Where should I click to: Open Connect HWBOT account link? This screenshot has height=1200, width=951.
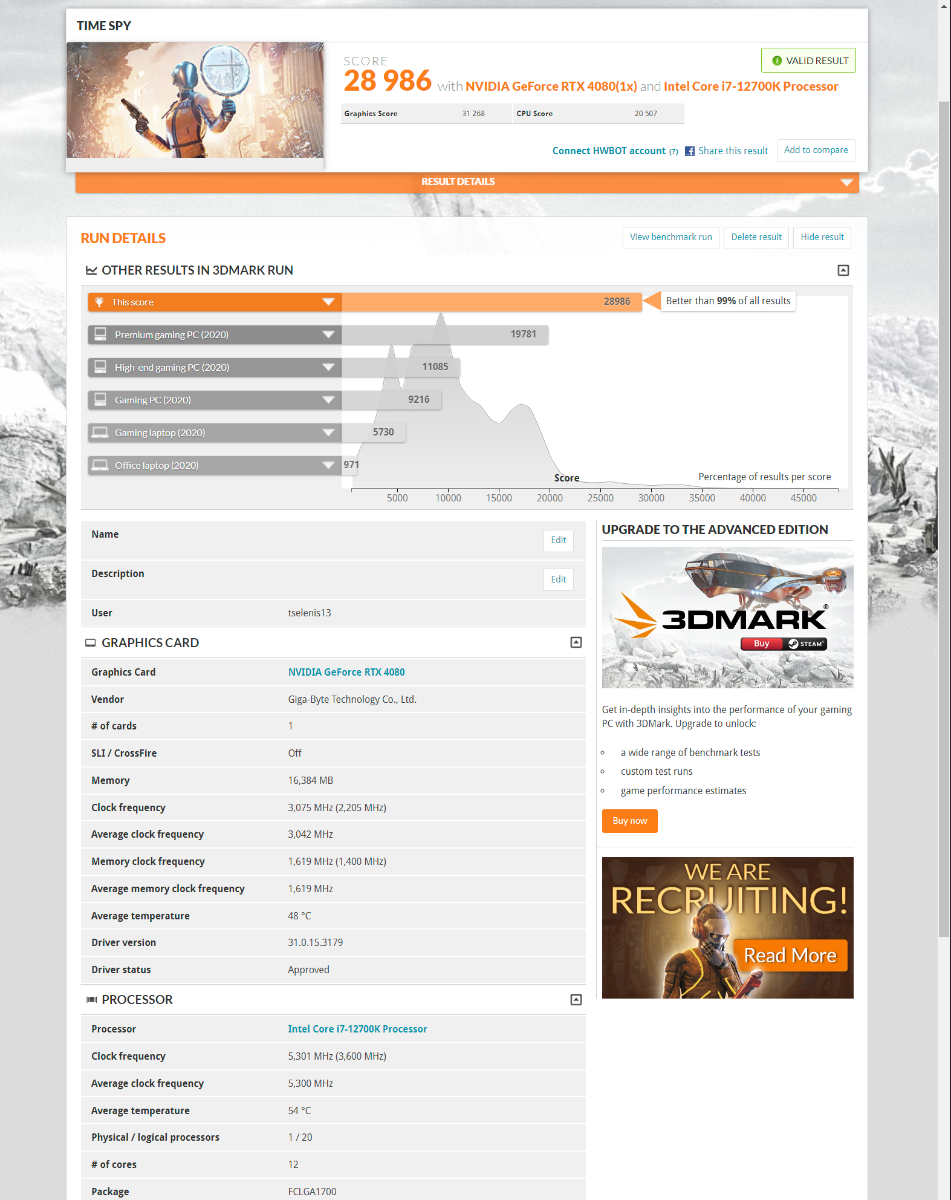pos(609,151)
